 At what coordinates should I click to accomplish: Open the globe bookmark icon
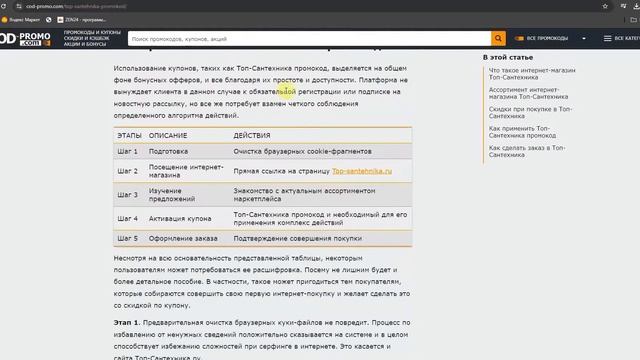[x=49, y=20]
